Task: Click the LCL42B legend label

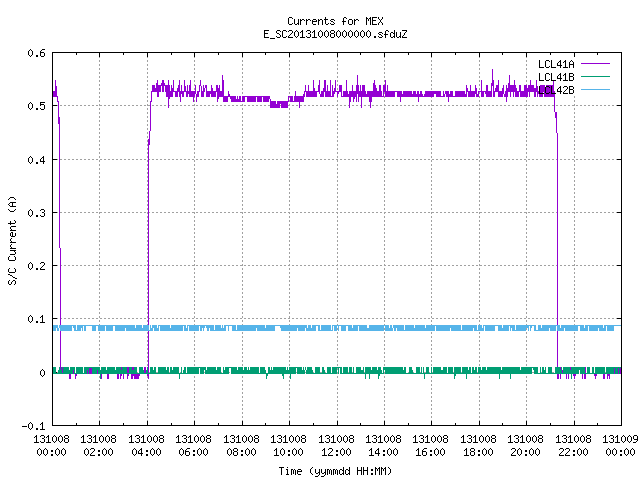Action: (556, 90)
